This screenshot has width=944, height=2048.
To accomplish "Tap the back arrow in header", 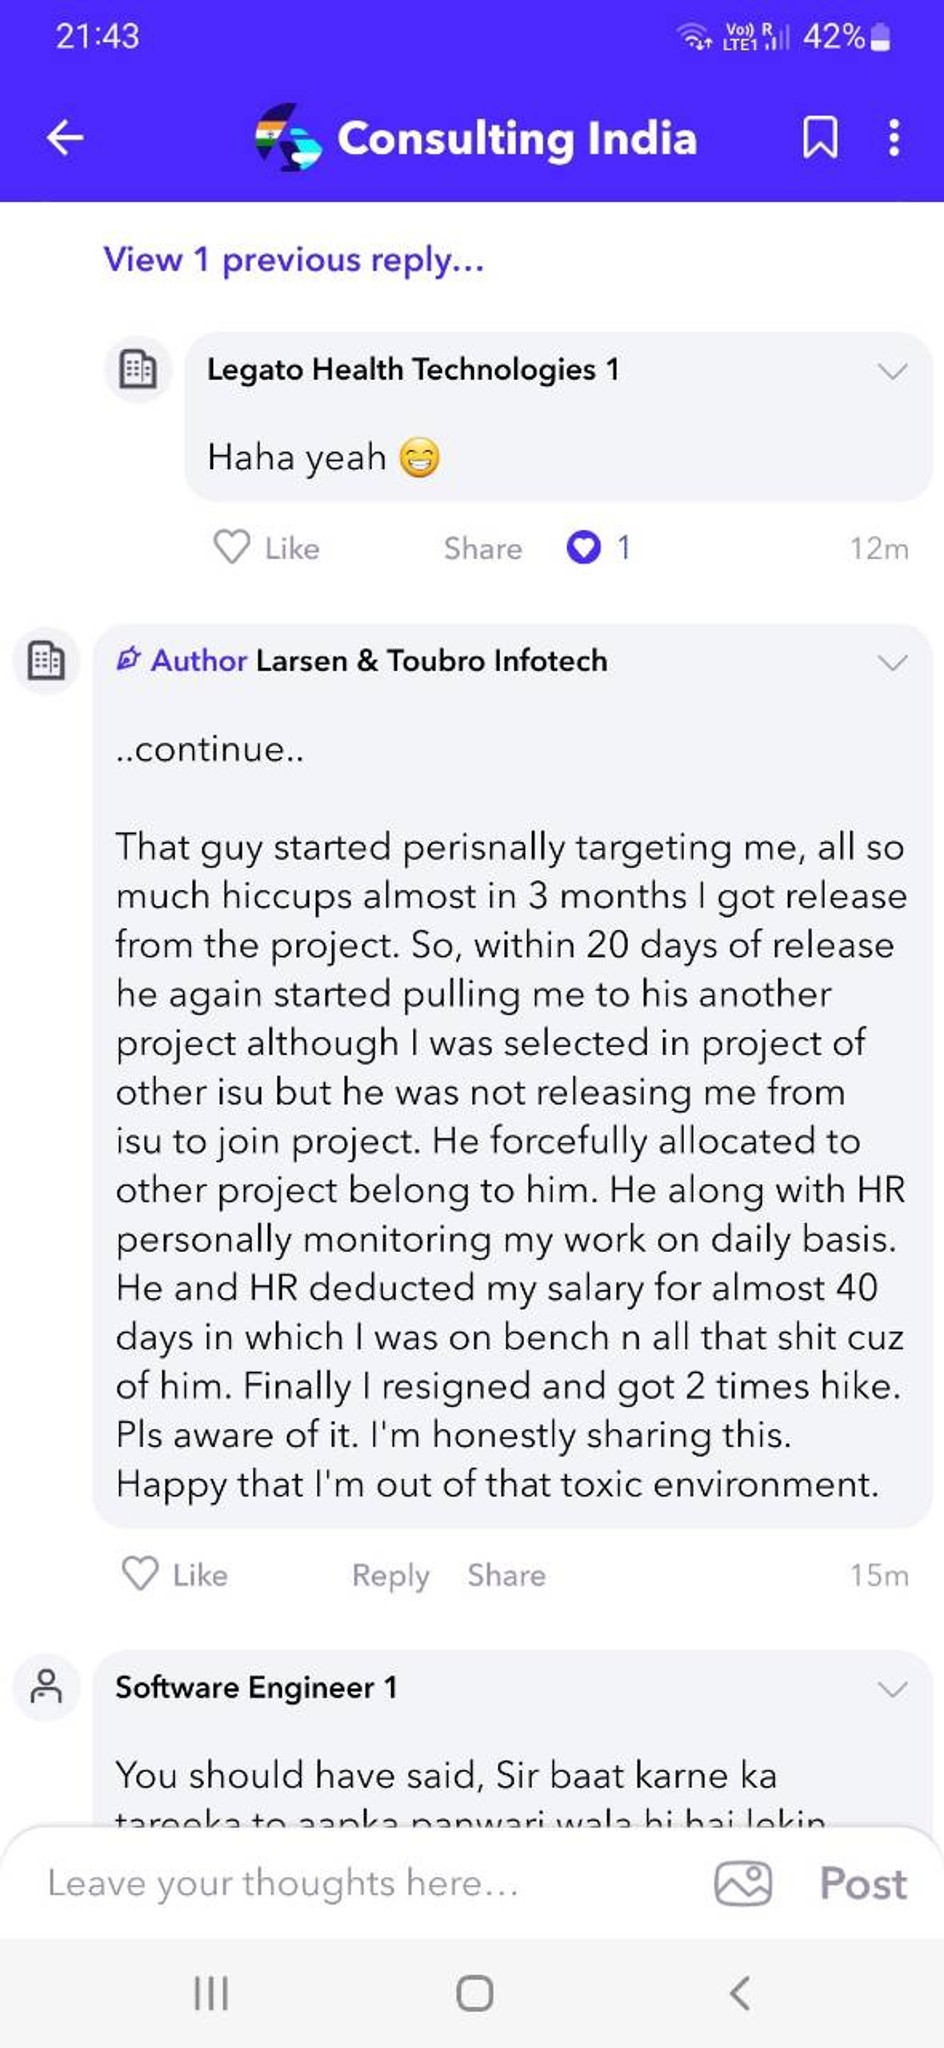I will pyautogui.click(x=65, y=138).
